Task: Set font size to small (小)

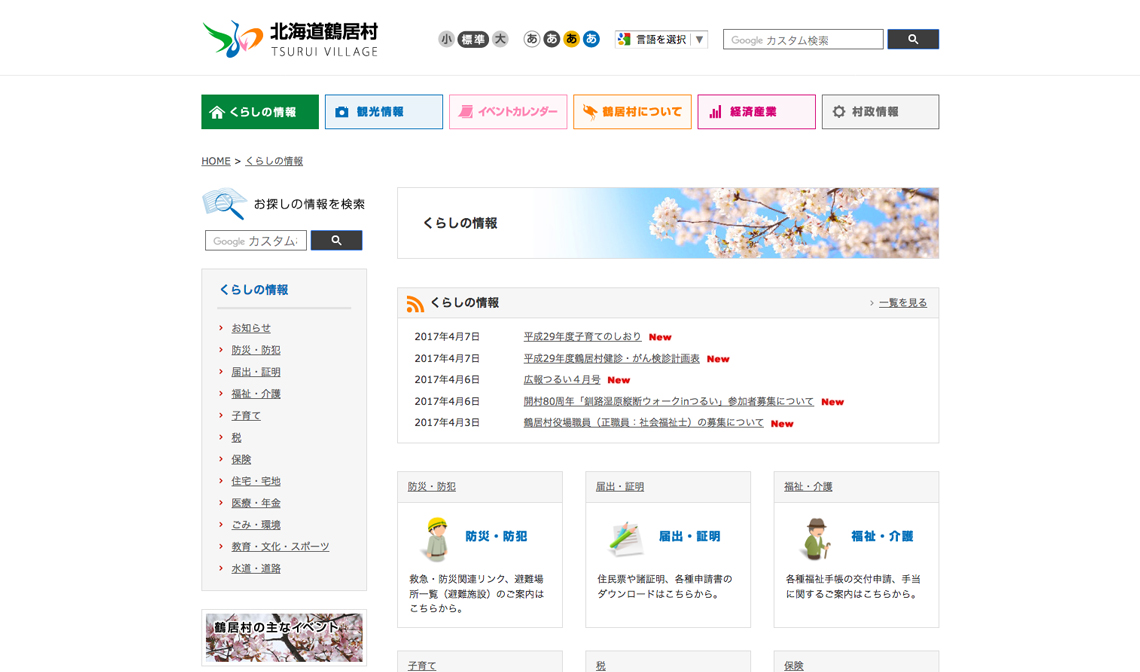Action: [446, 39]
